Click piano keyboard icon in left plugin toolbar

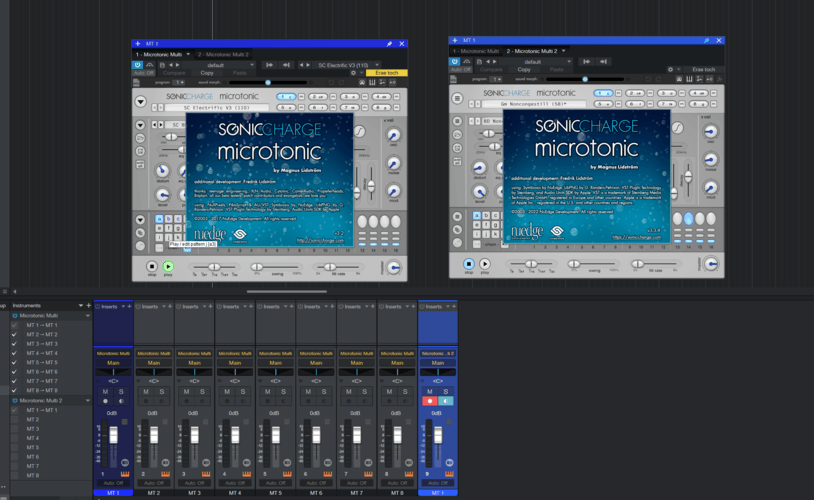(x=372, y=82)
